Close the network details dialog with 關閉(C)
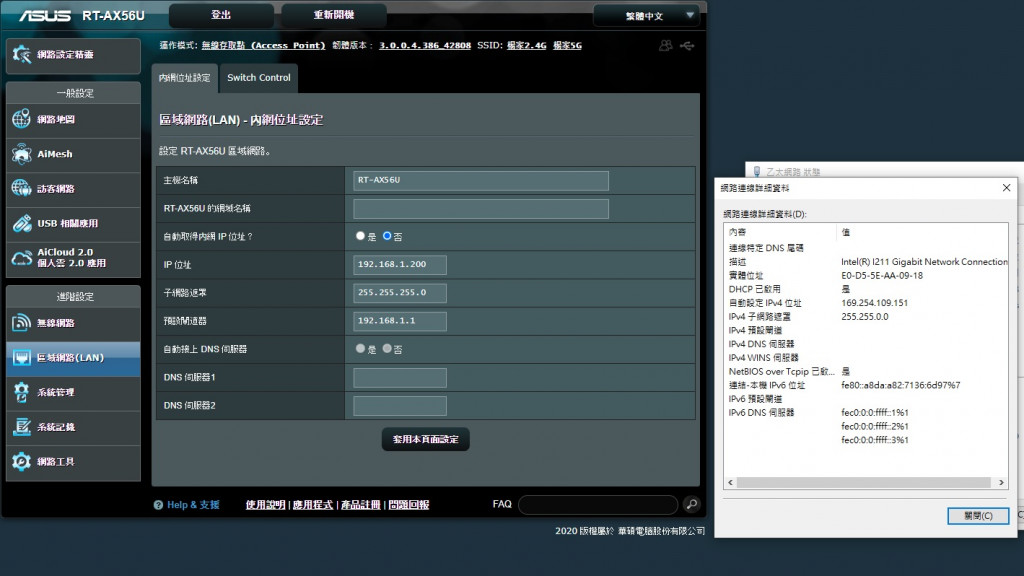1024x576 pixels. click(x=978, y=516)
